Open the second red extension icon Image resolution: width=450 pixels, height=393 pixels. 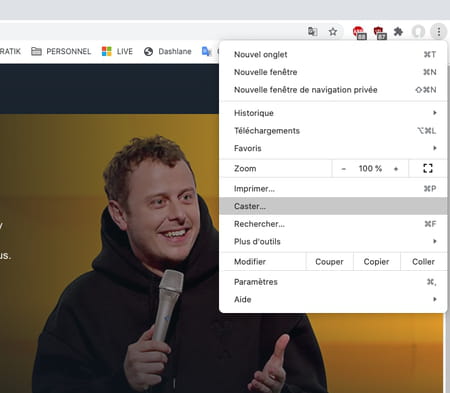[380, 33]
